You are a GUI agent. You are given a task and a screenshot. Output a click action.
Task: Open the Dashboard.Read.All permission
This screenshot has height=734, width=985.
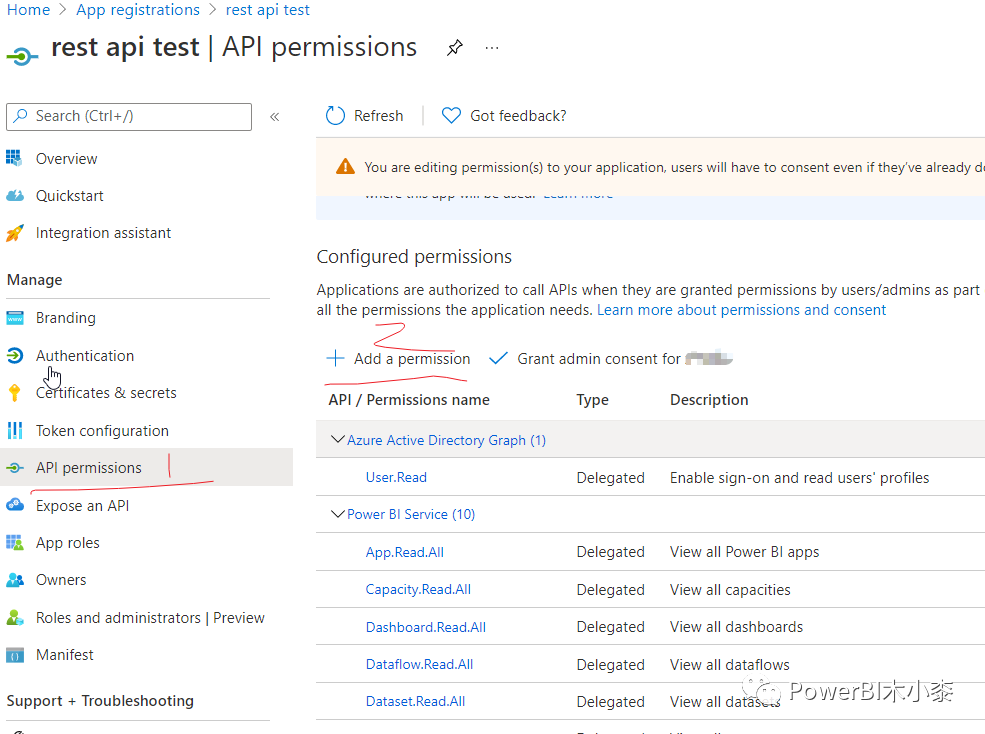point(426,627)
